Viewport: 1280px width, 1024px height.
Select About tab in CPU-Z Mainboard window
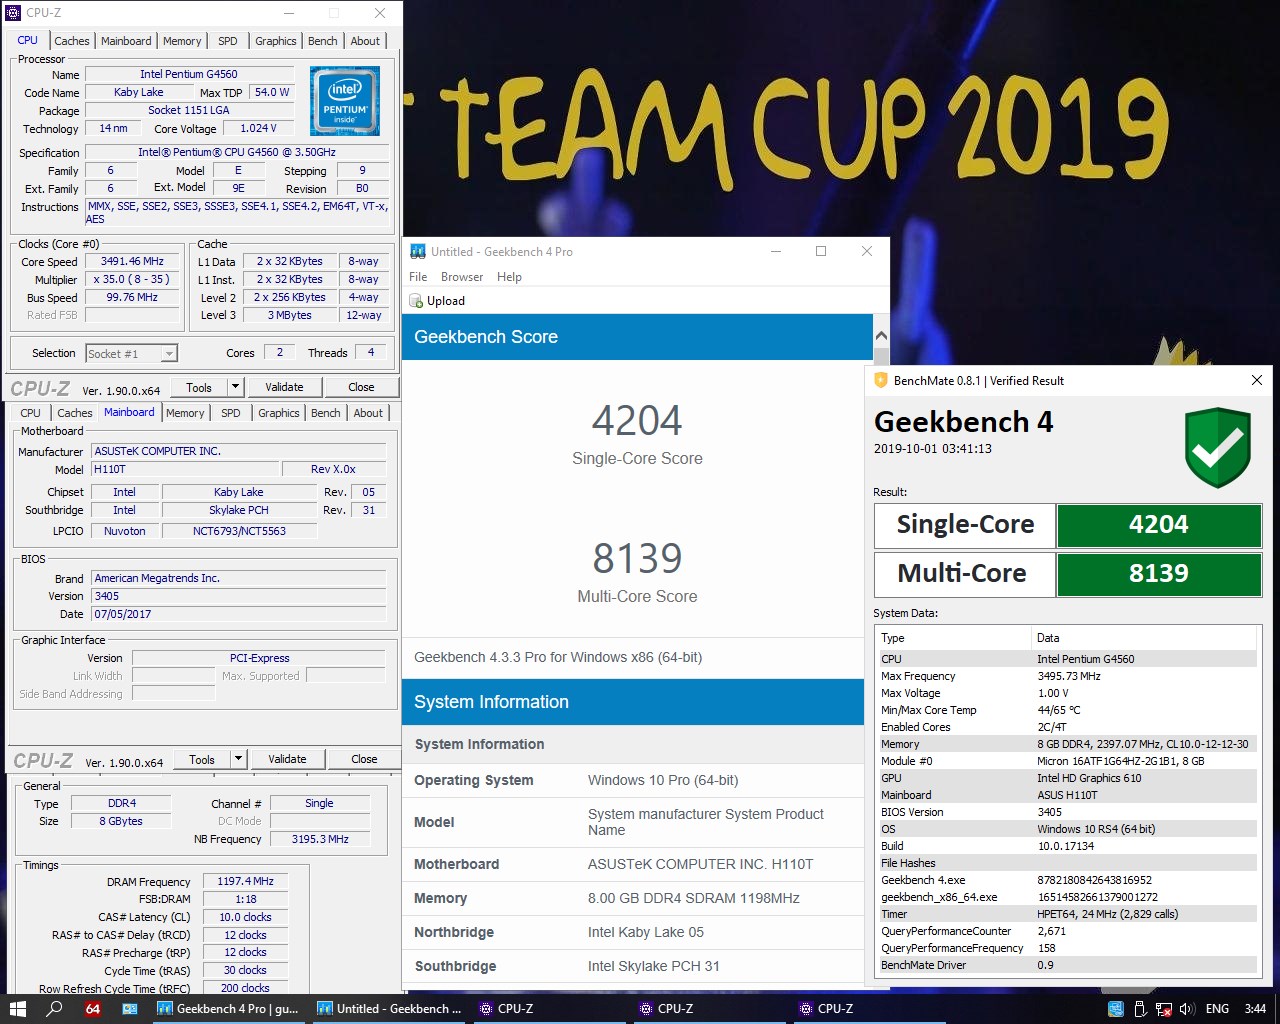[368, 413]
